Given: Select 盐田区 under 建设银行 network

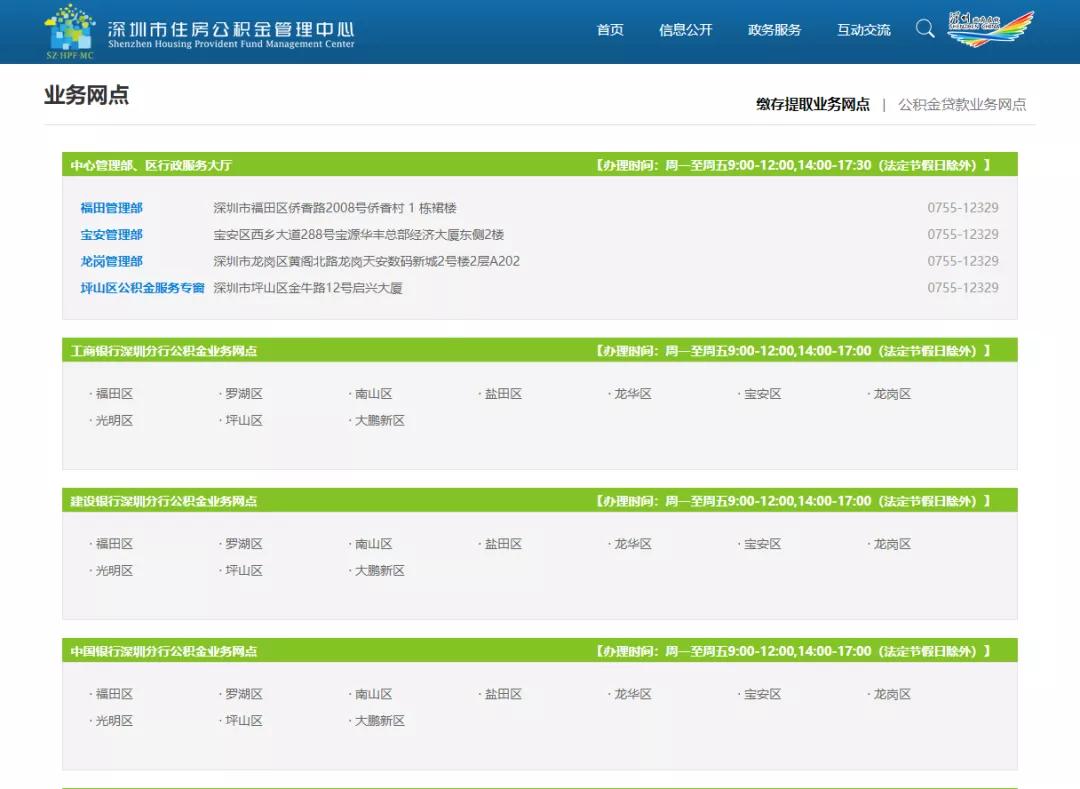Looking at the screenshot, I should pyautogui.click(x=500, y=543).
